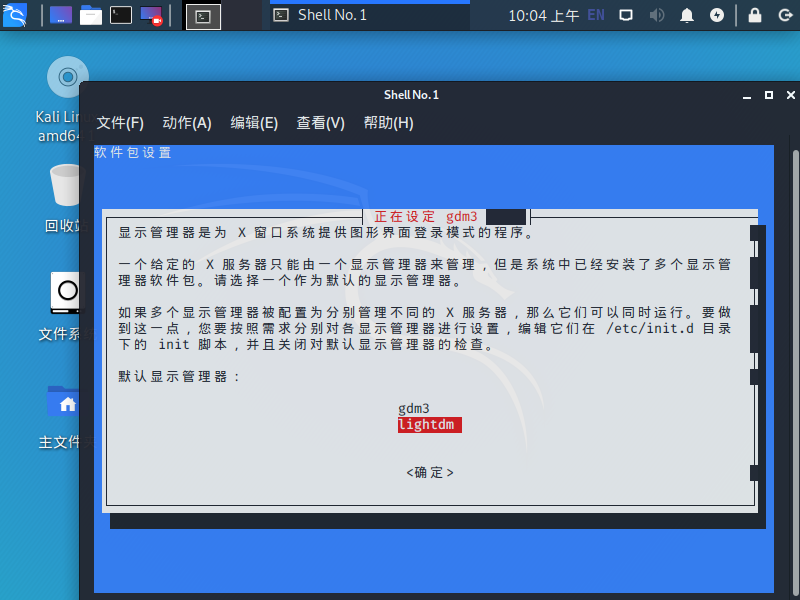
Task: Click the lock screen icon
Action: (x=755, y=15)
